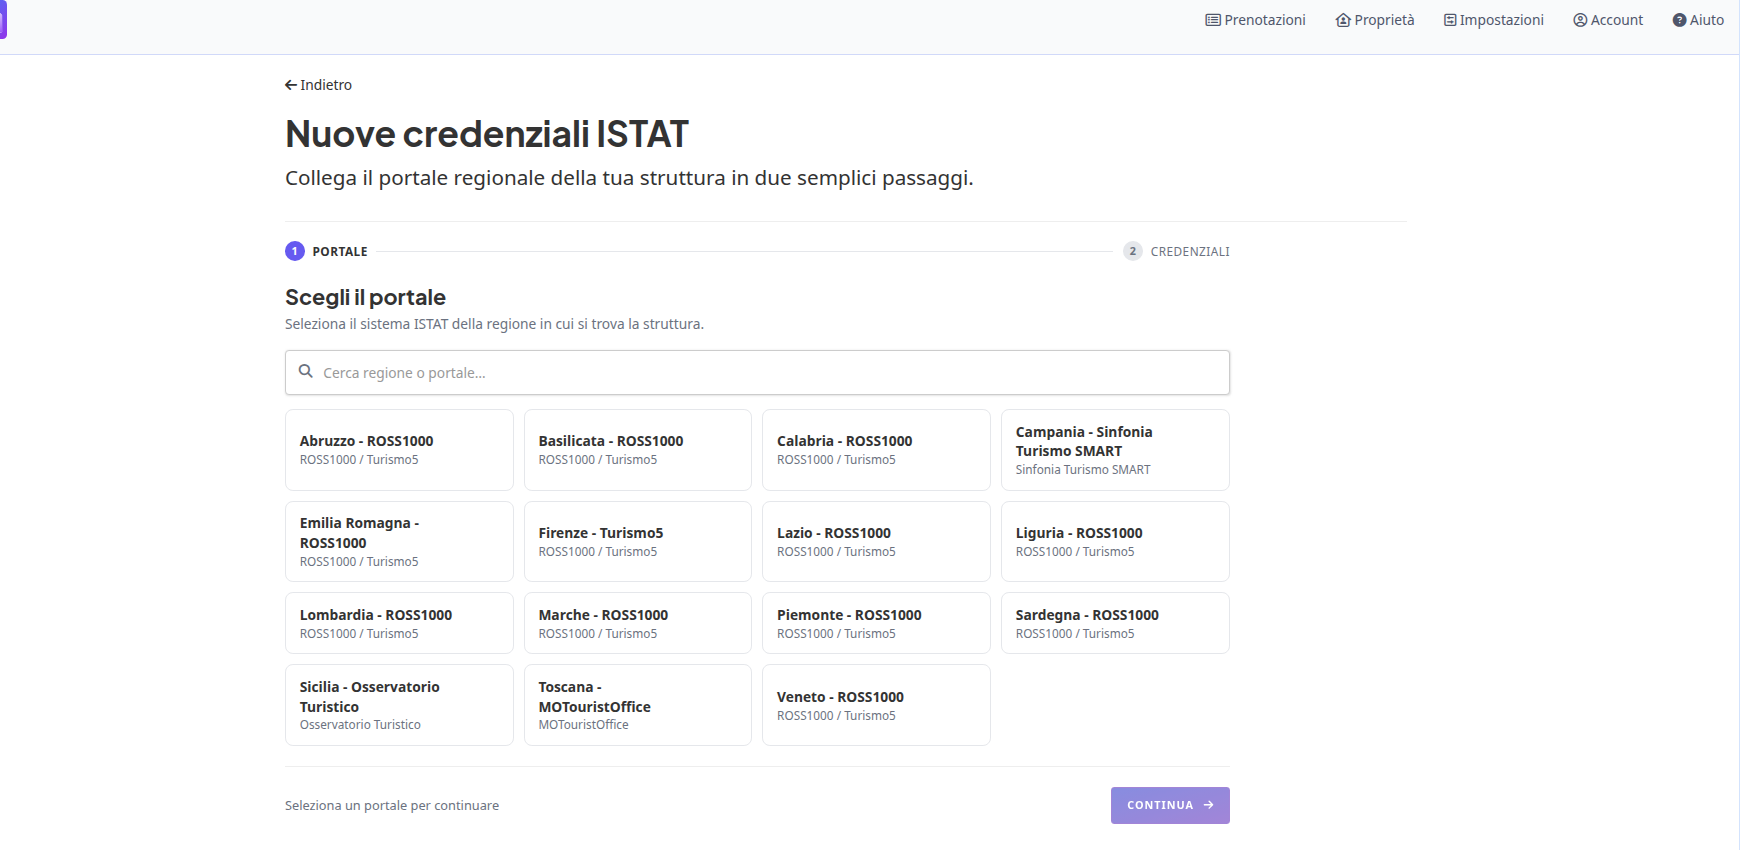1740x850 pixels.
Task: Click the Credenziali step 2 indicator
Action: click(x=1176, y=251)
